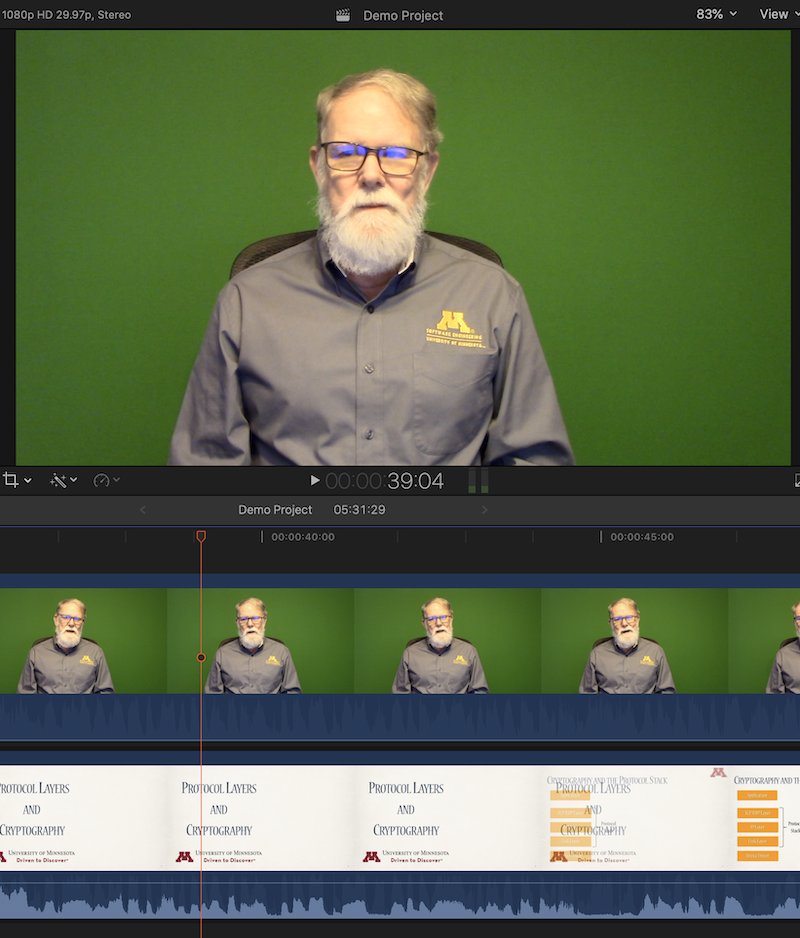Click the Demo Project name in timeline header

click(275, 510)
